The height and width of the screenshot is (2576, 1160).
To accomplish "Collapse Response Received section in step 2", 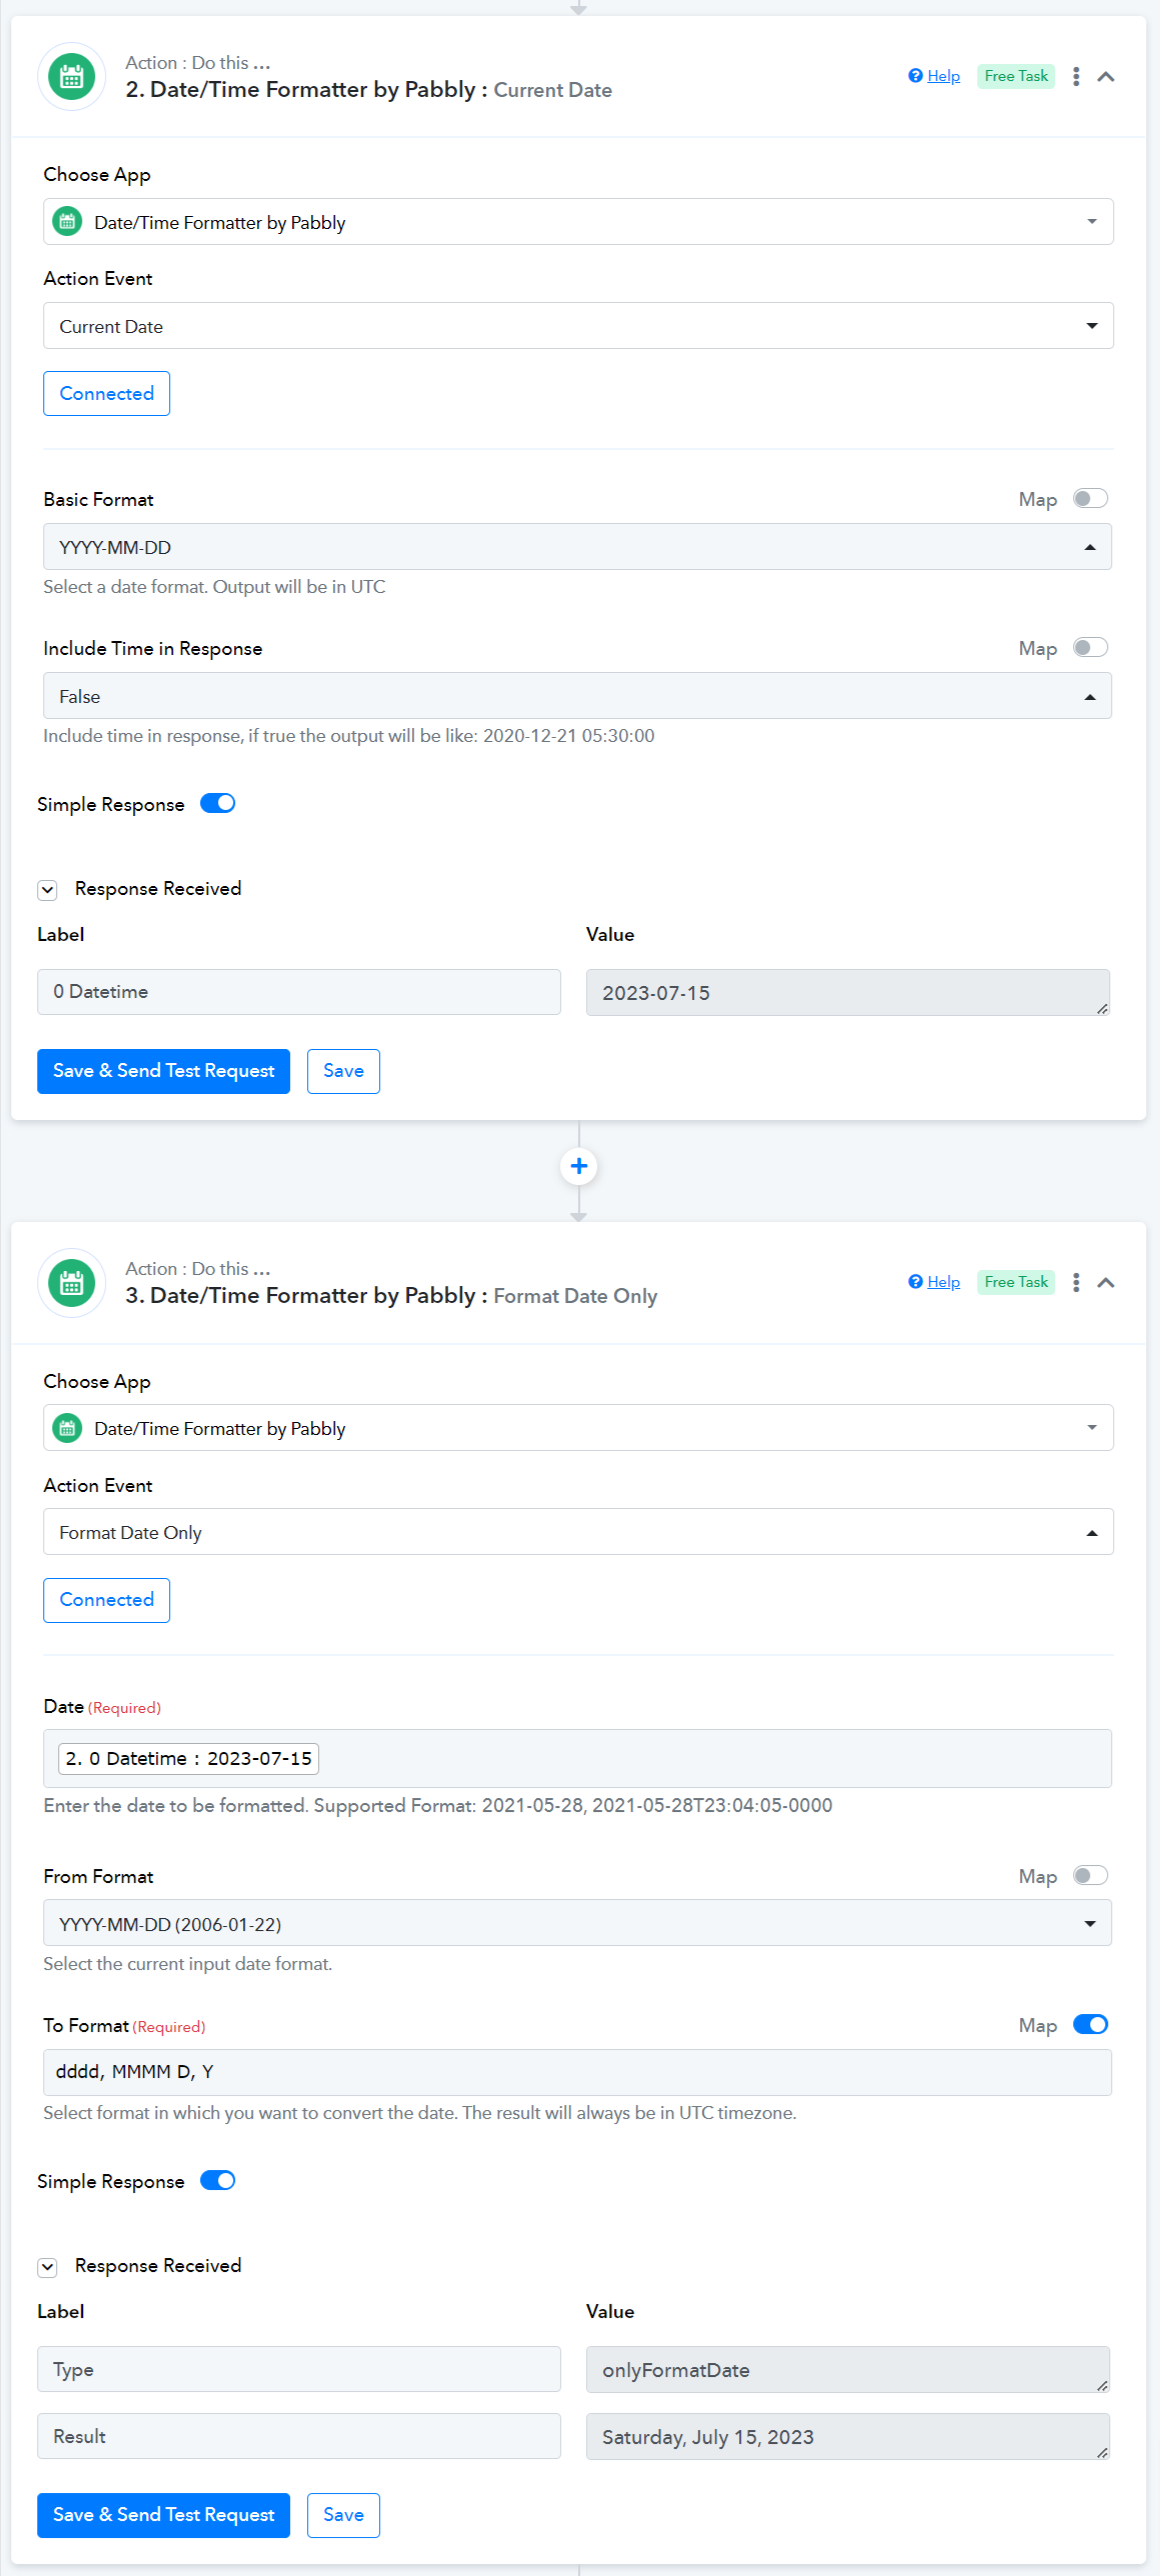I will click(48, 890).
